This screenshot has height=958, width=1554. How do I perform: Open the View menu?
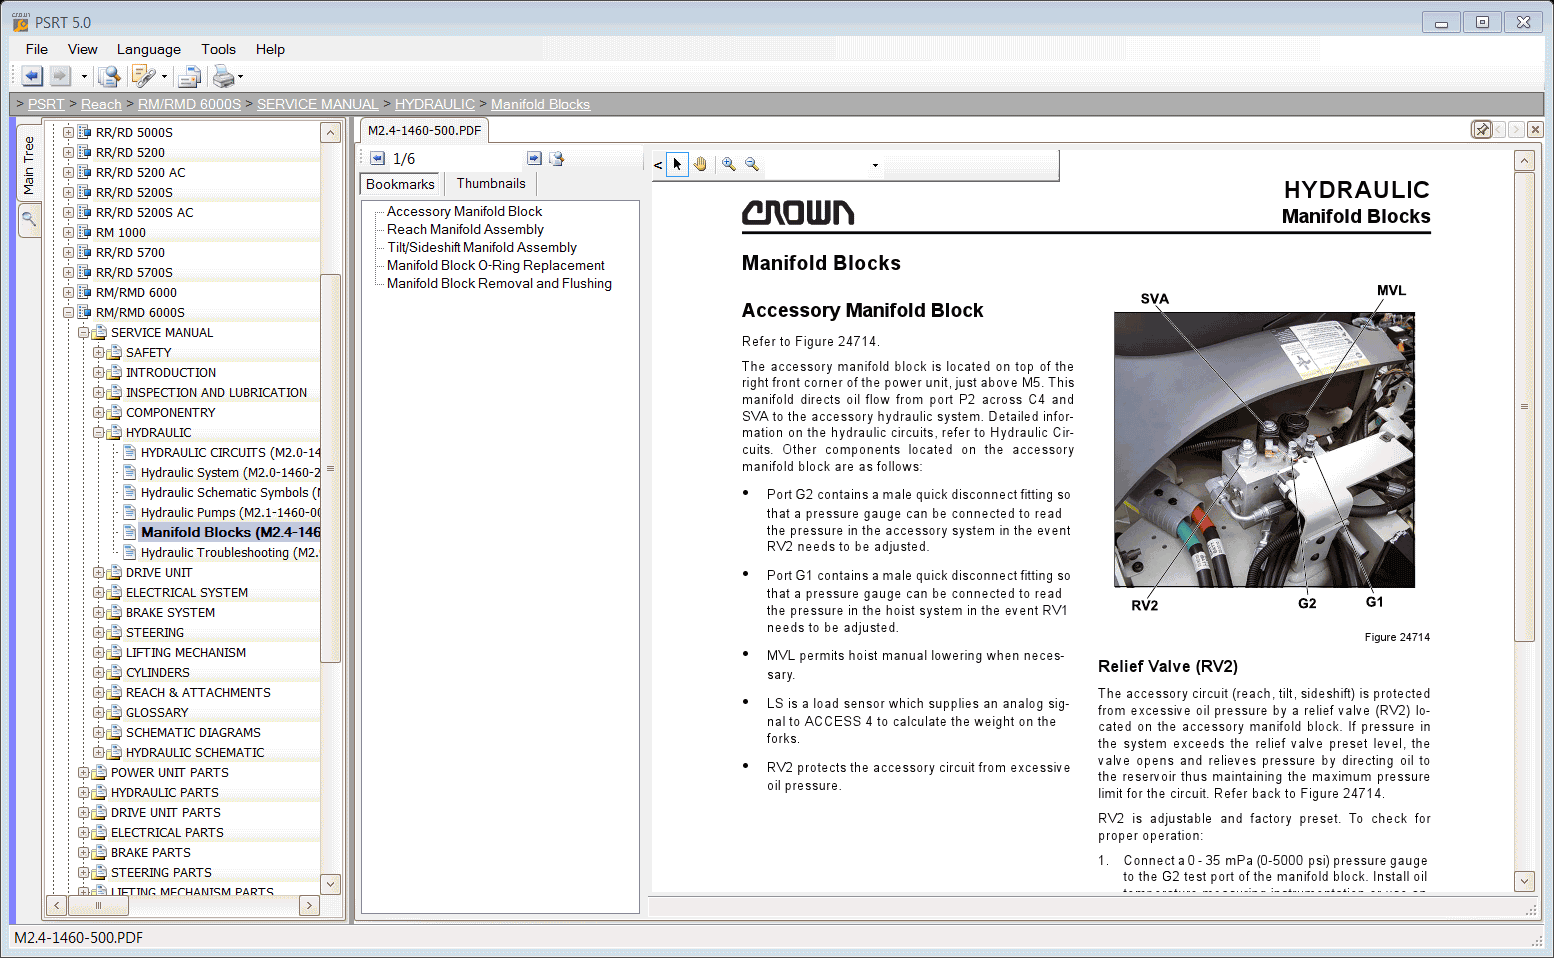pyautogui.click(x=83, y=49)
